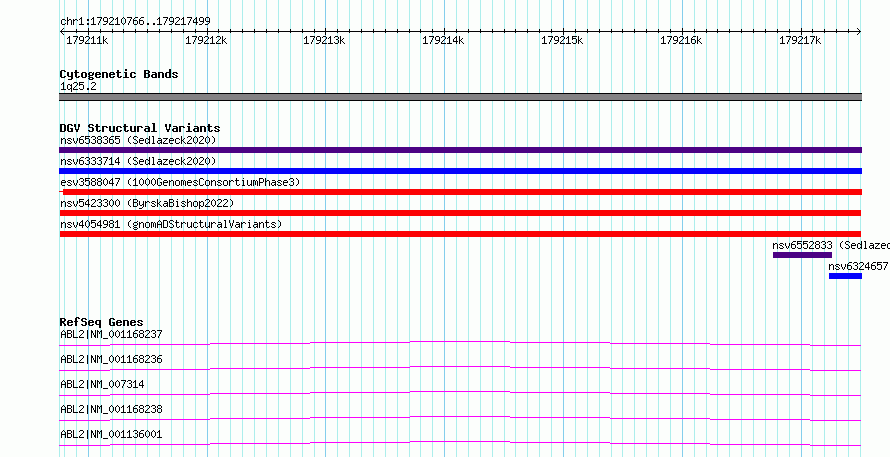
Task: Click the 179211k ruler tick label
Action: click(x=87, y=41)
